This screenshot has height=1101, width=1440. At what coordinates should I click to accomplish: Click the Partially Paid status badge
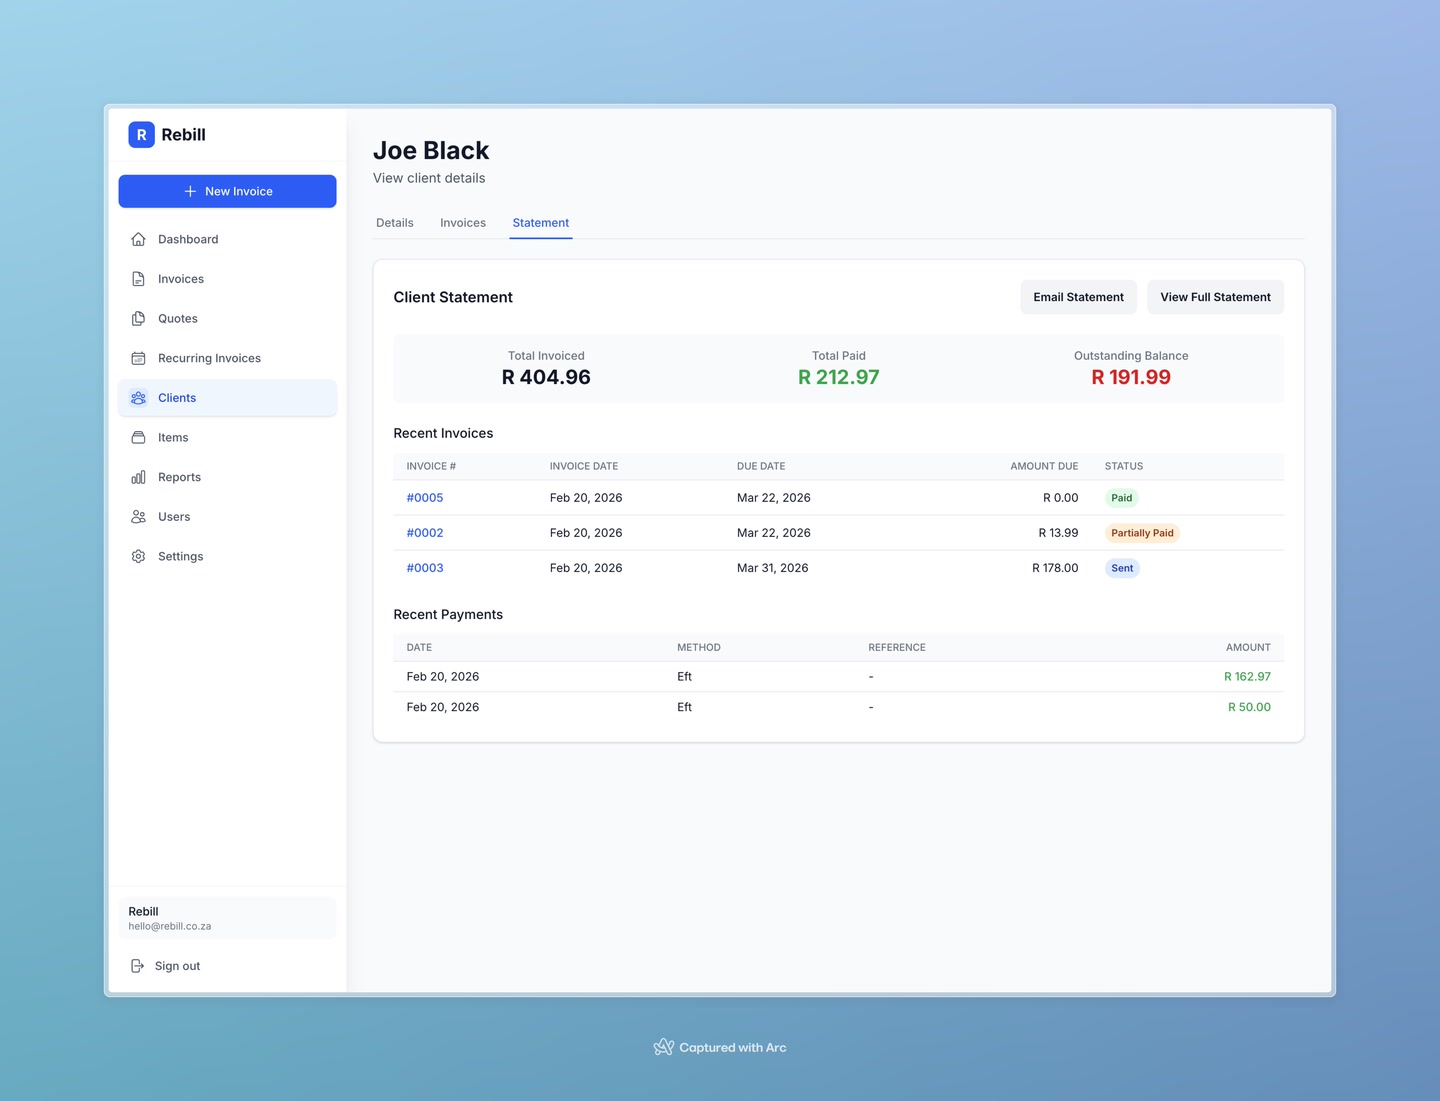click(1141, 532)
